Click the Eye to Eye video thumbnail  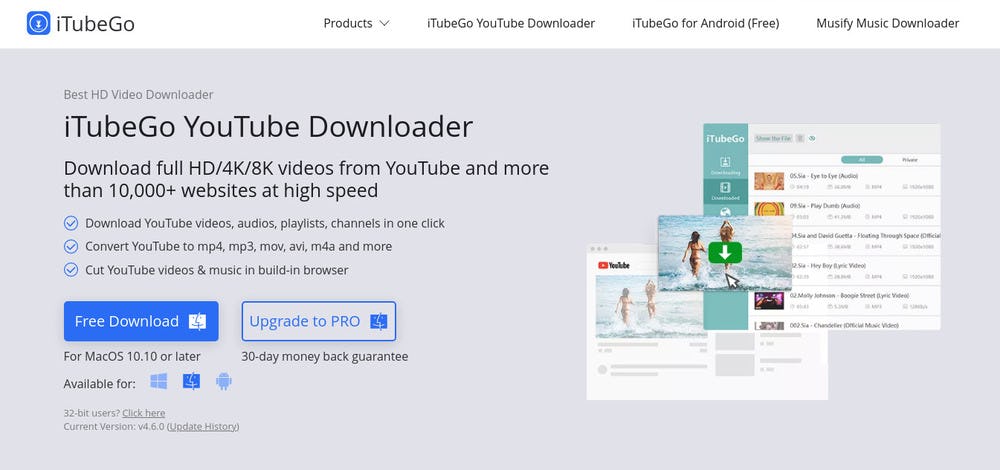[x=768, y=181]
